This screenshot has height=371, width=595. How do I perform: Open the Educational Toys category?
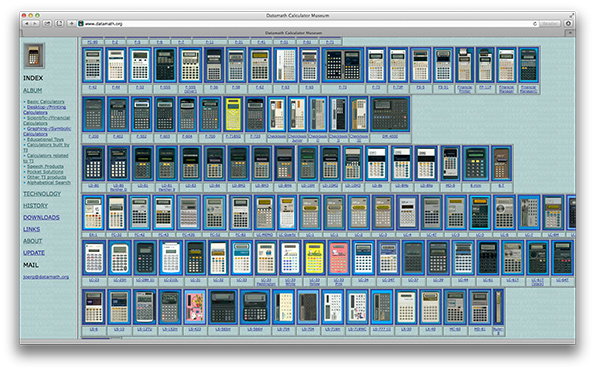[x=45, y=139]
